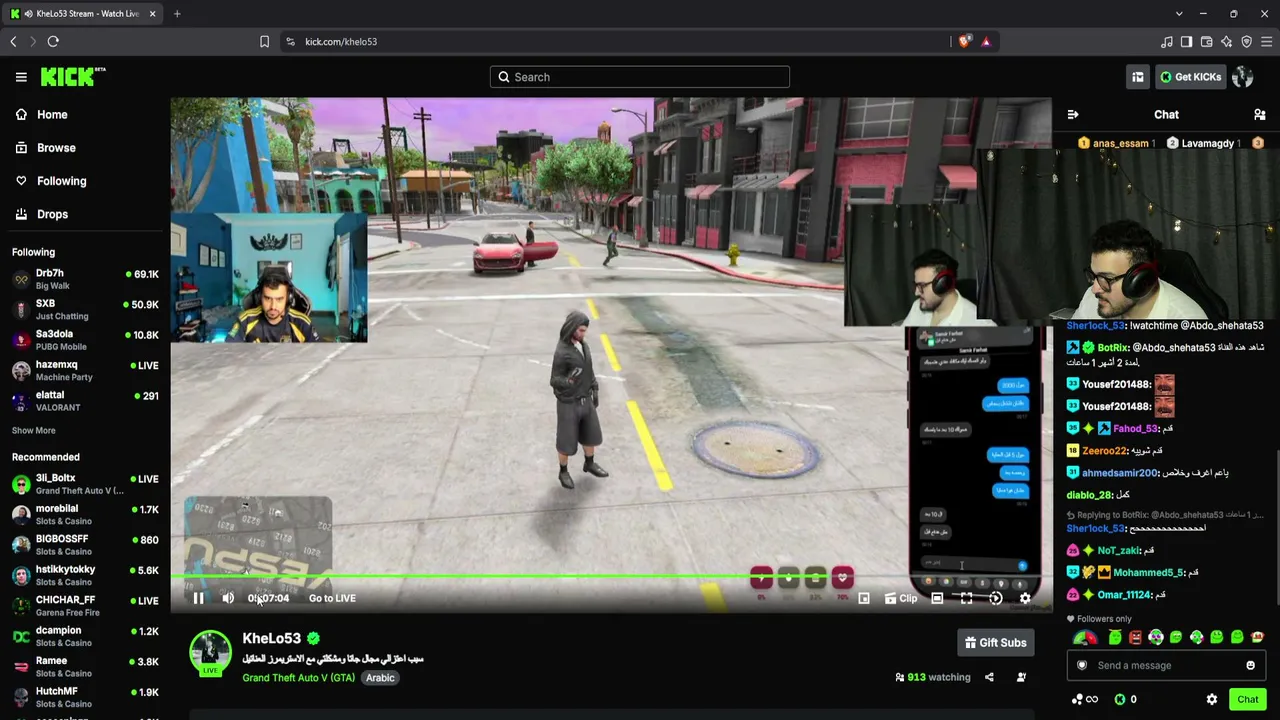Create a Clip of the stream
Screen dimensions: 1280x720
(900, 598)
